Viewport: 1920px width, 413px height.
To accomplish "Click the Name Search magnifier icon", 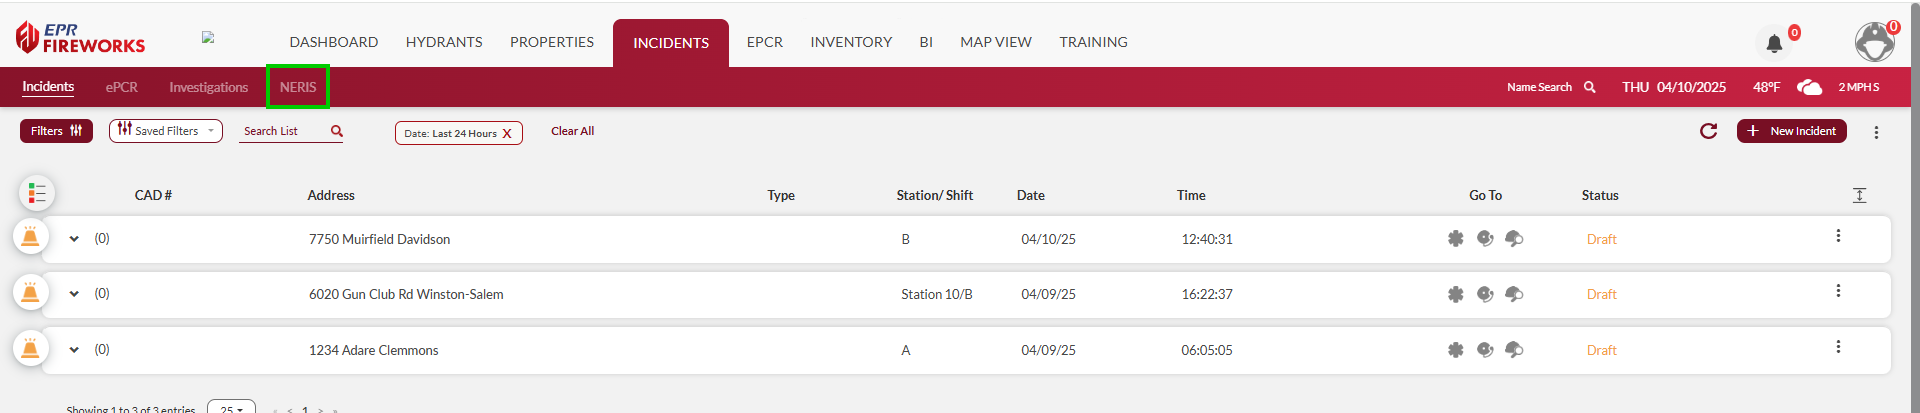I will pyautogui.click(x=1589, y=87).
